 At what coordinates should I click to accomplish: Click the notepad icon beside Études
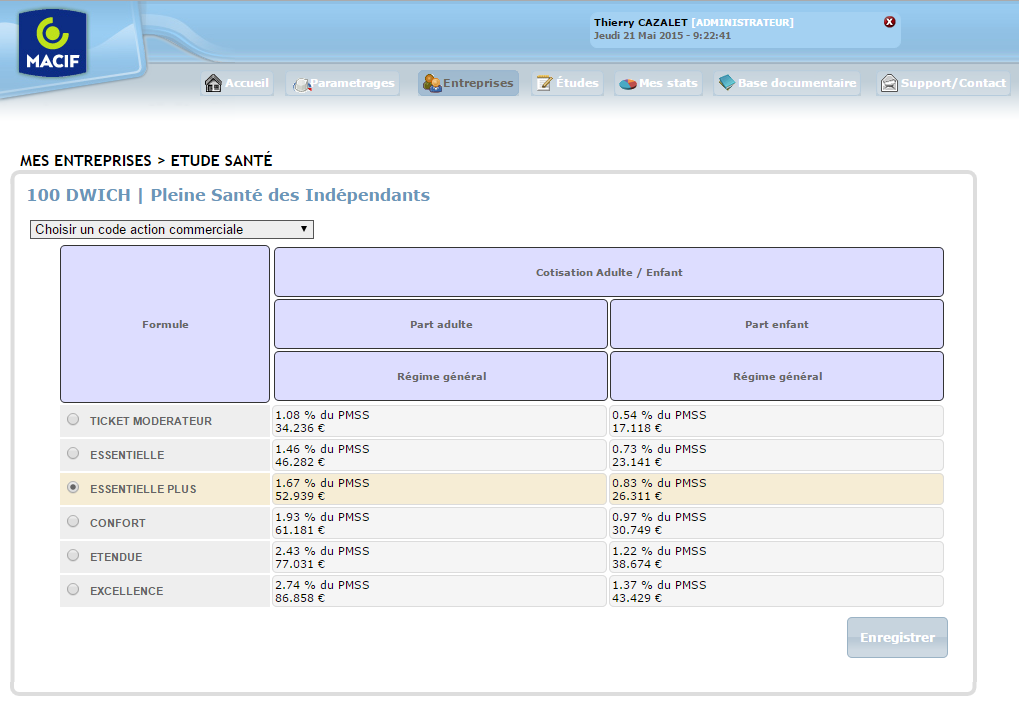tap(544, 84)
